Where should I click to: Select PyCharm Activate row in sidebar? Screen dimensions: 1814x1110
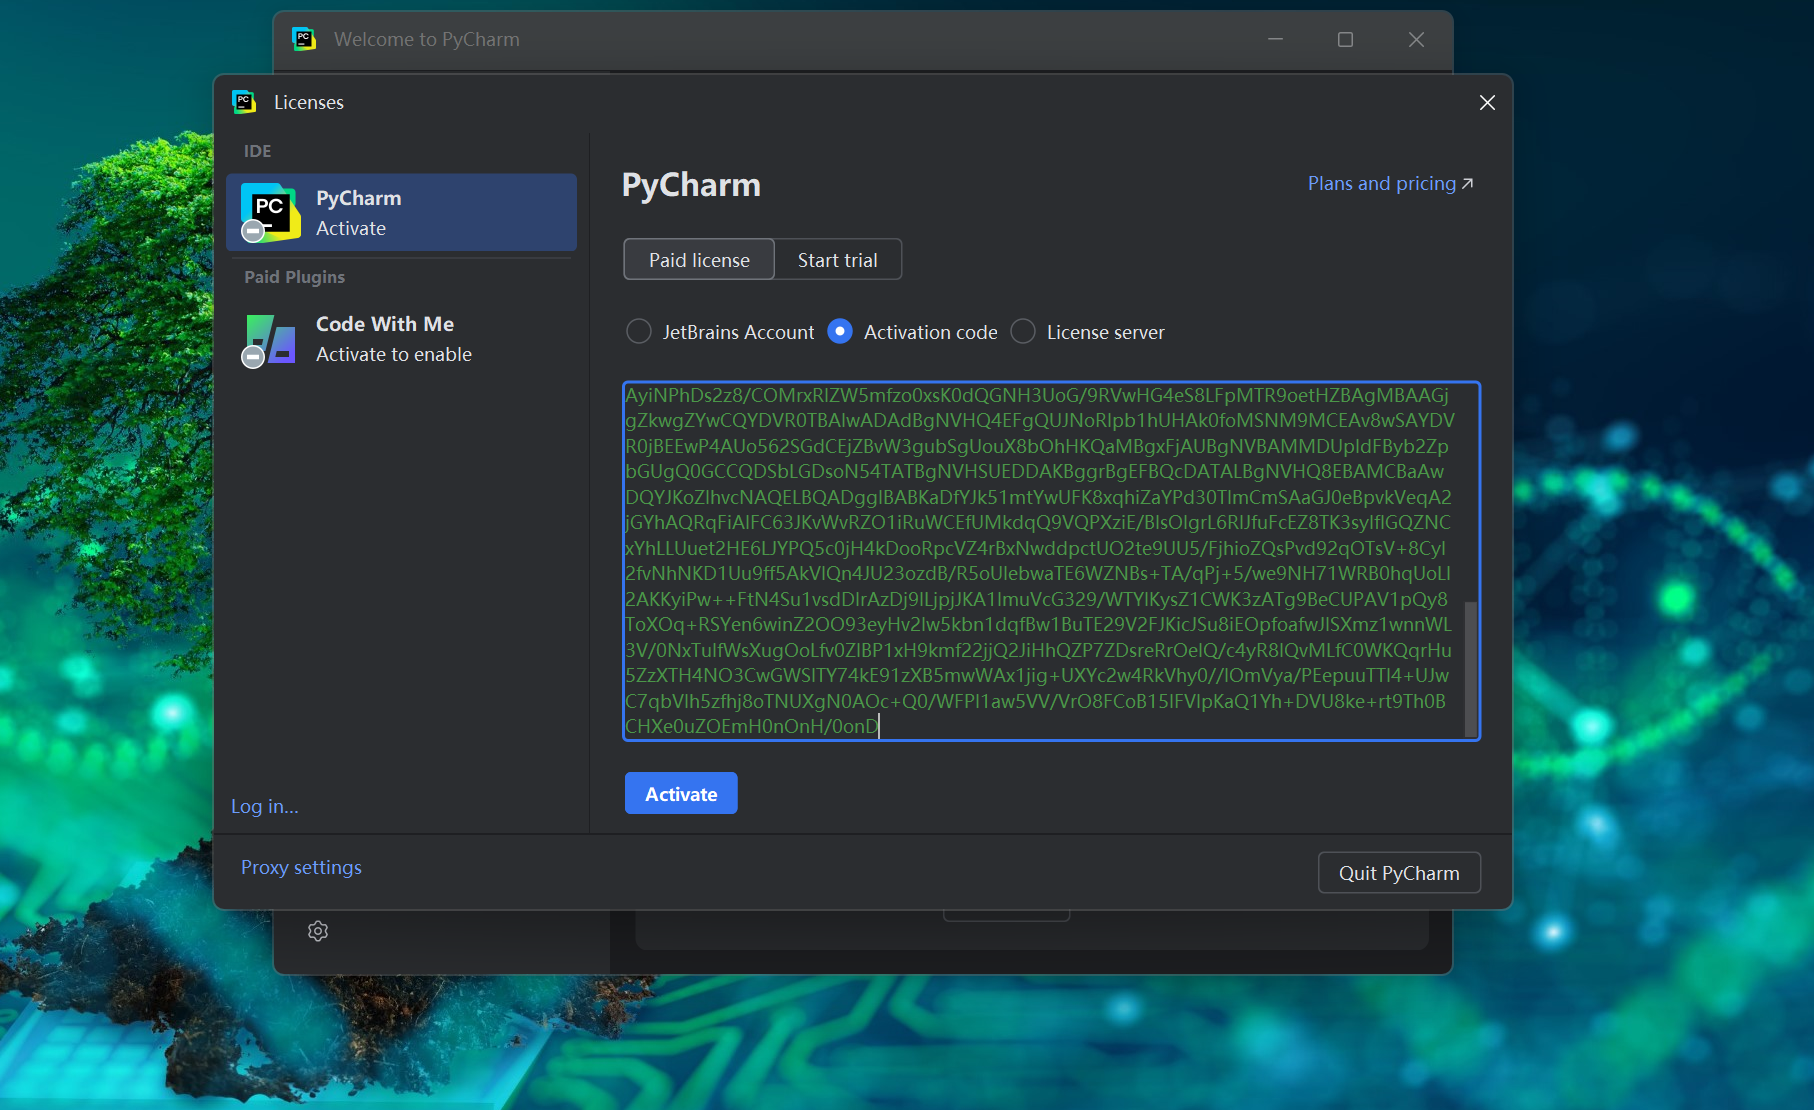pyautogui.click(x=401, y=212)
